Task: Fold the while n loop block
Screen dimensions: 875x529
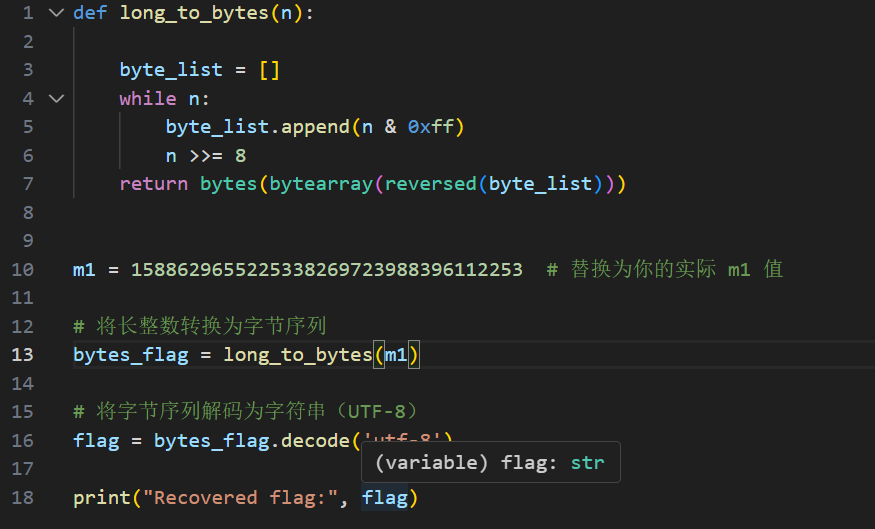Action: 55,98
